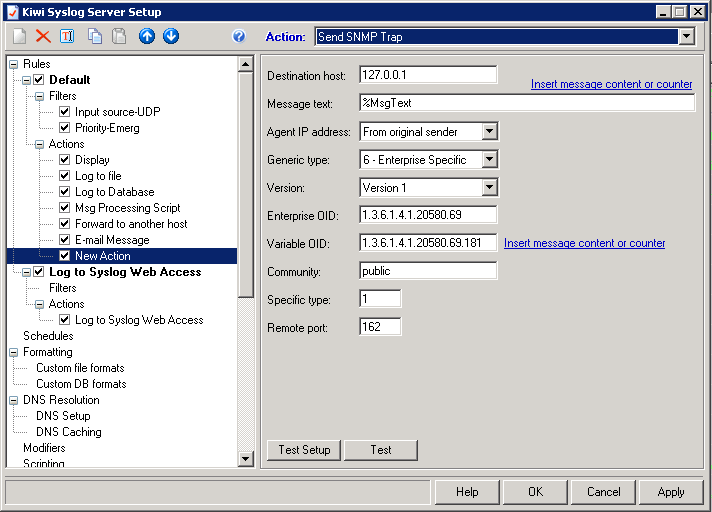This screenshot has height=512, width=712.
Task: Select Custom file formats
Action: click(80, 368)
